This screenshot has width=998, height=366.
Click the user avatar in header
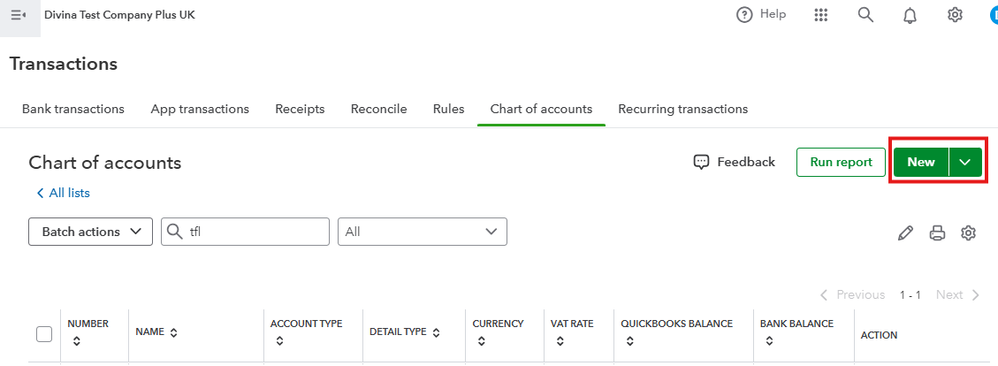click(993, 15)
